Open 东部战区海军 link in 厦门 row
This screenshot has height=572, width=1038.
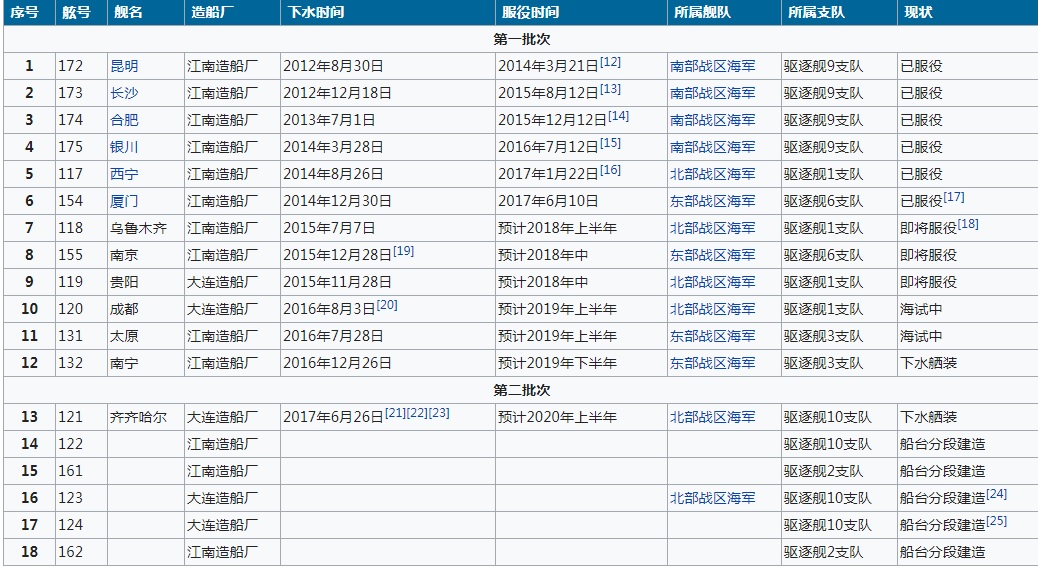click(x=712, y=201)
